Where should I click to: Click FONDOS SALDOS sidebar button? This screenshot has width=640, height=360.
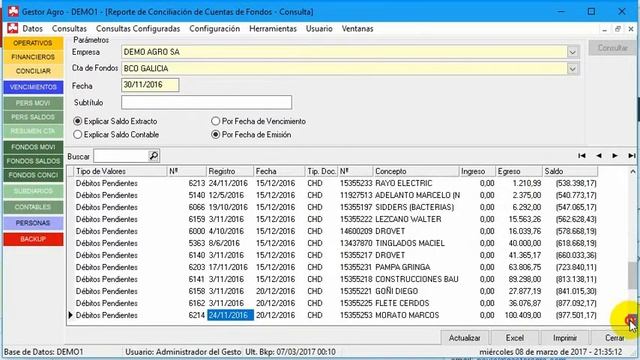click(x=33, y=161)
